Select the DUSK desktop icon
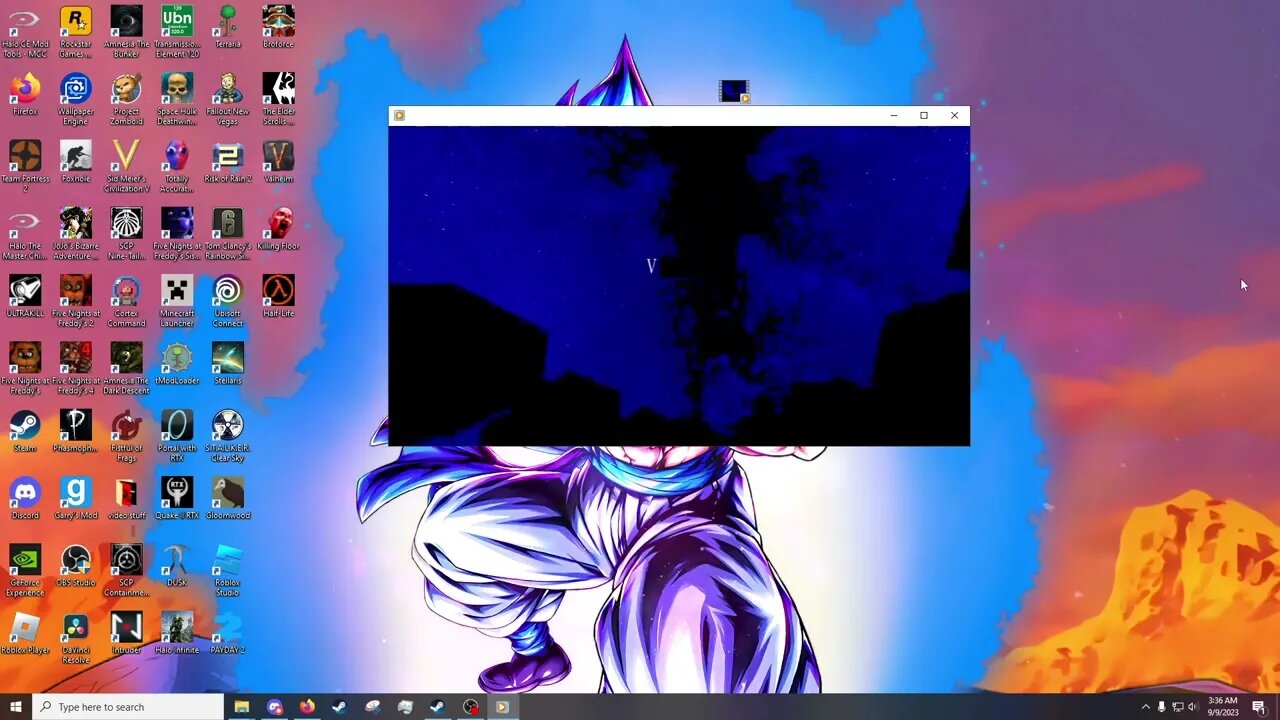Screen dimensions: 1280x720 tap(177, 565)
